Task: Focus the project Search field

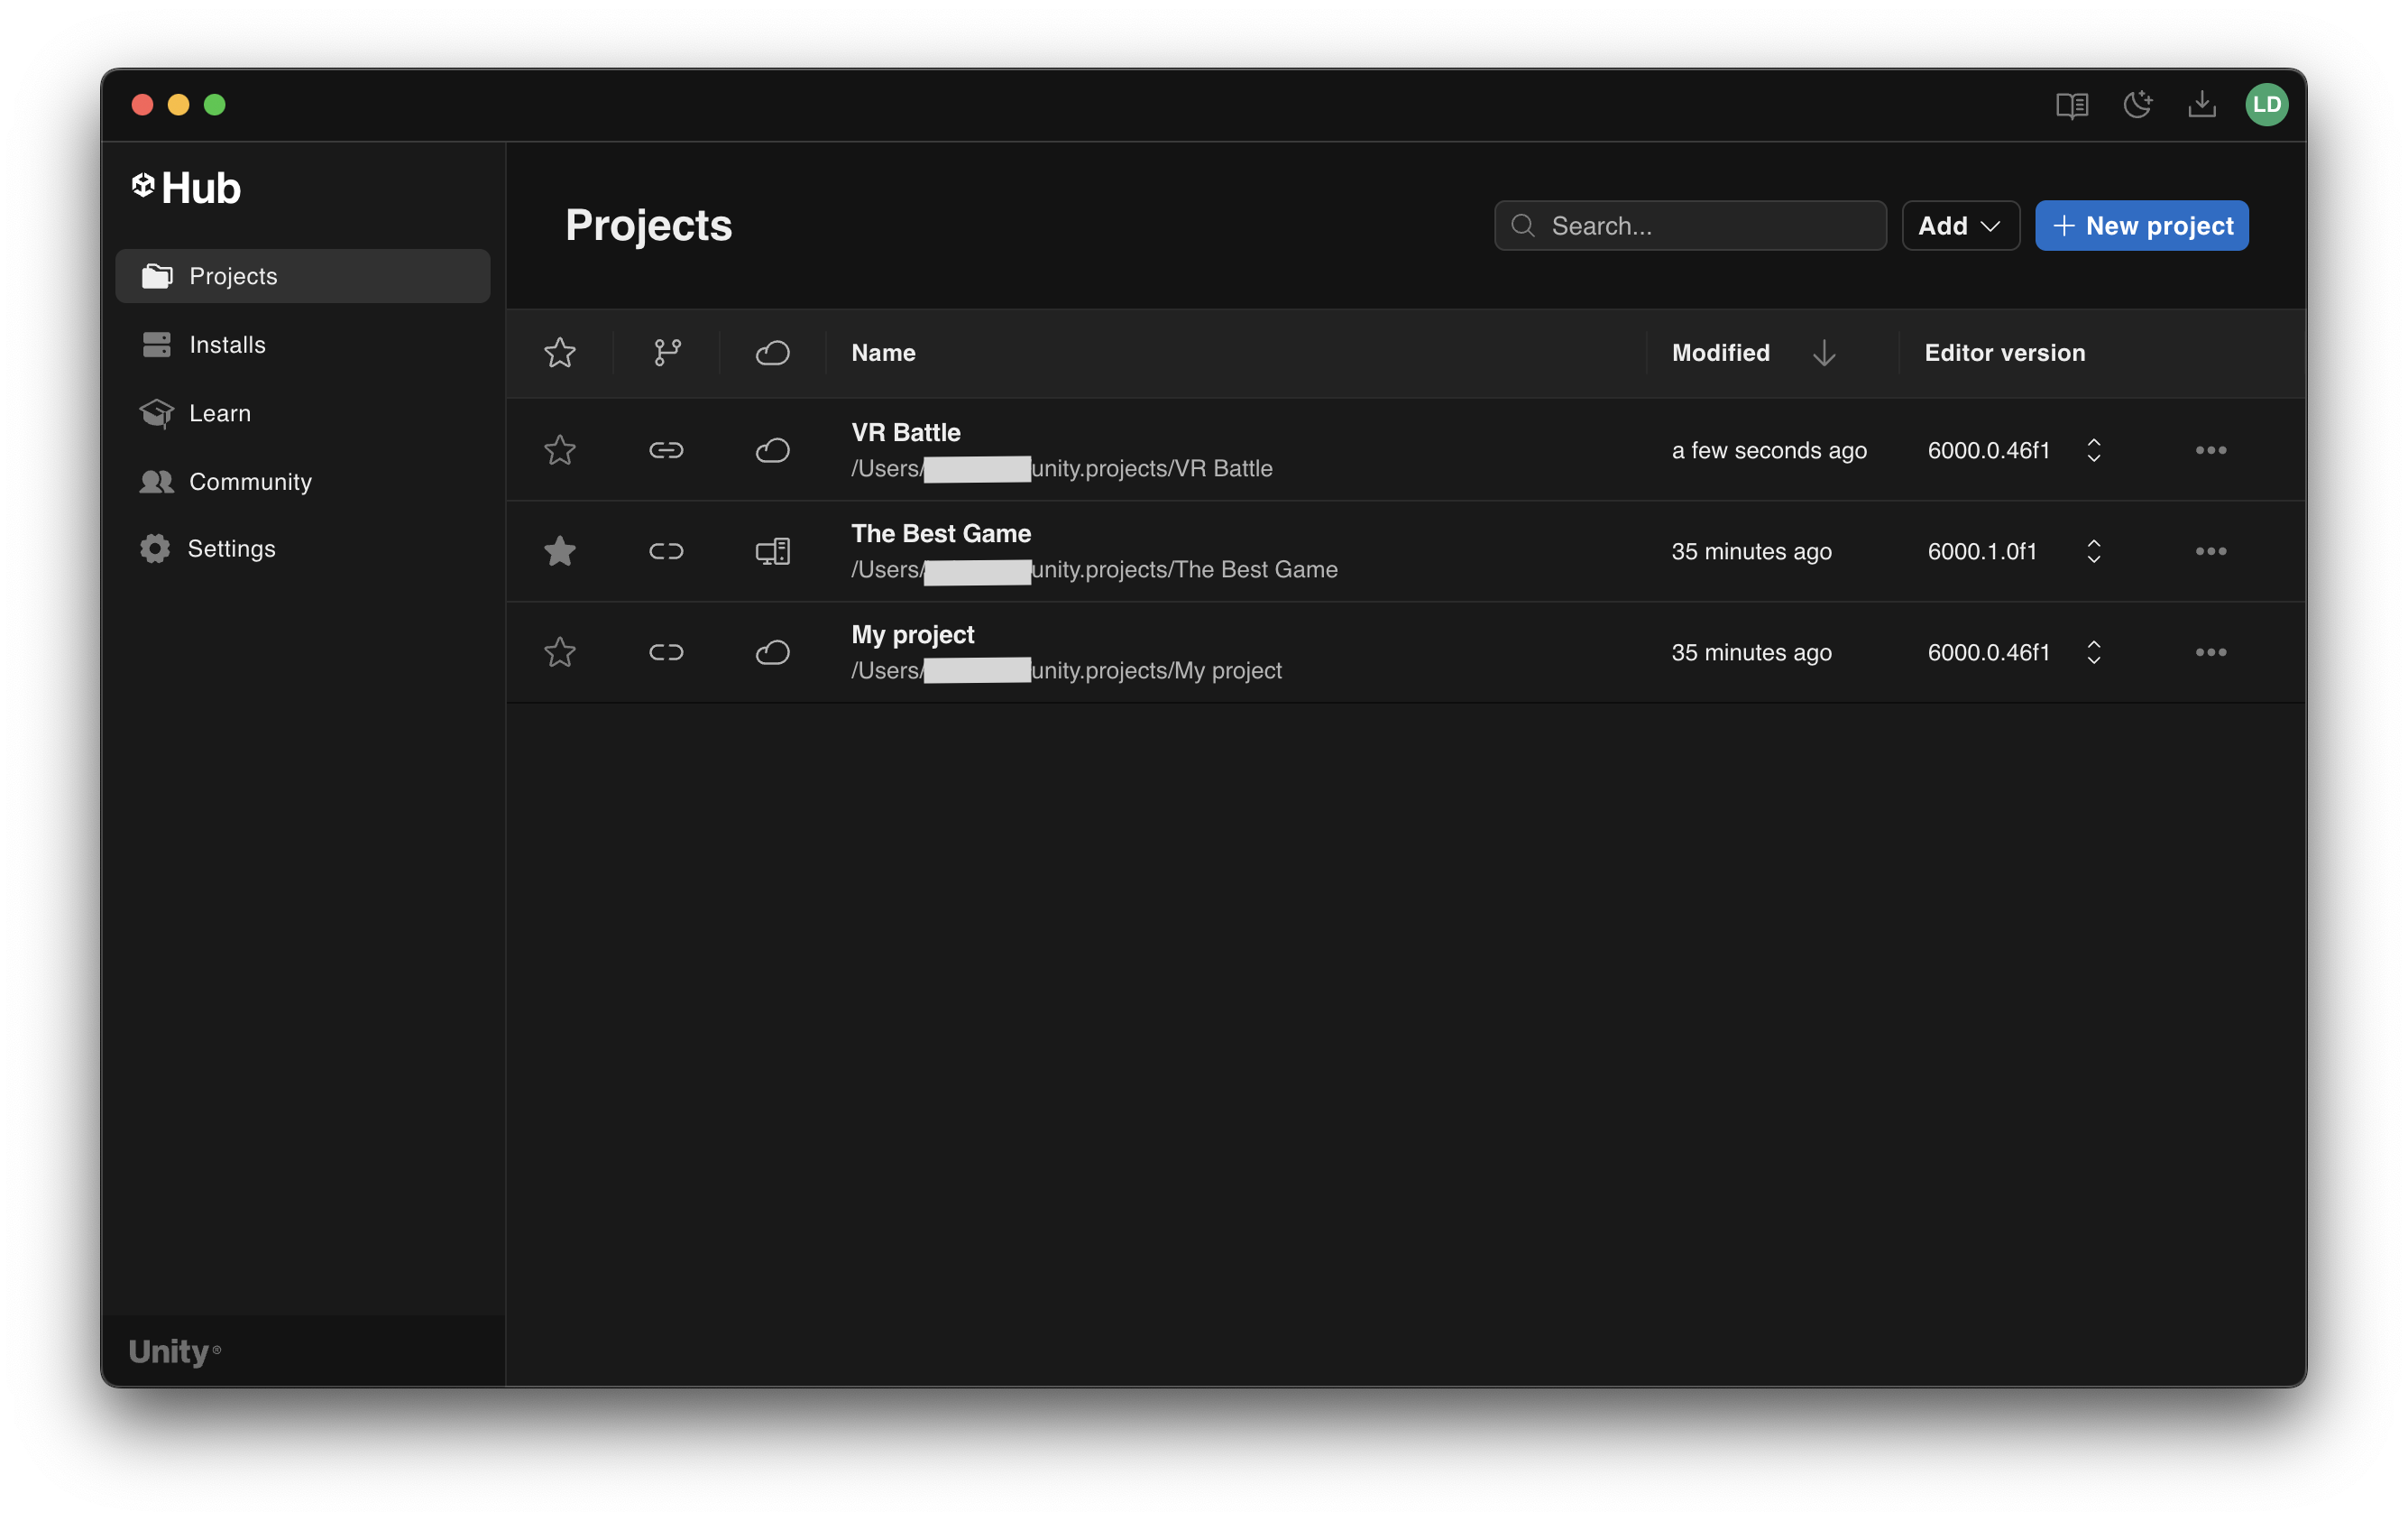Action: (x=1690, y=226)
